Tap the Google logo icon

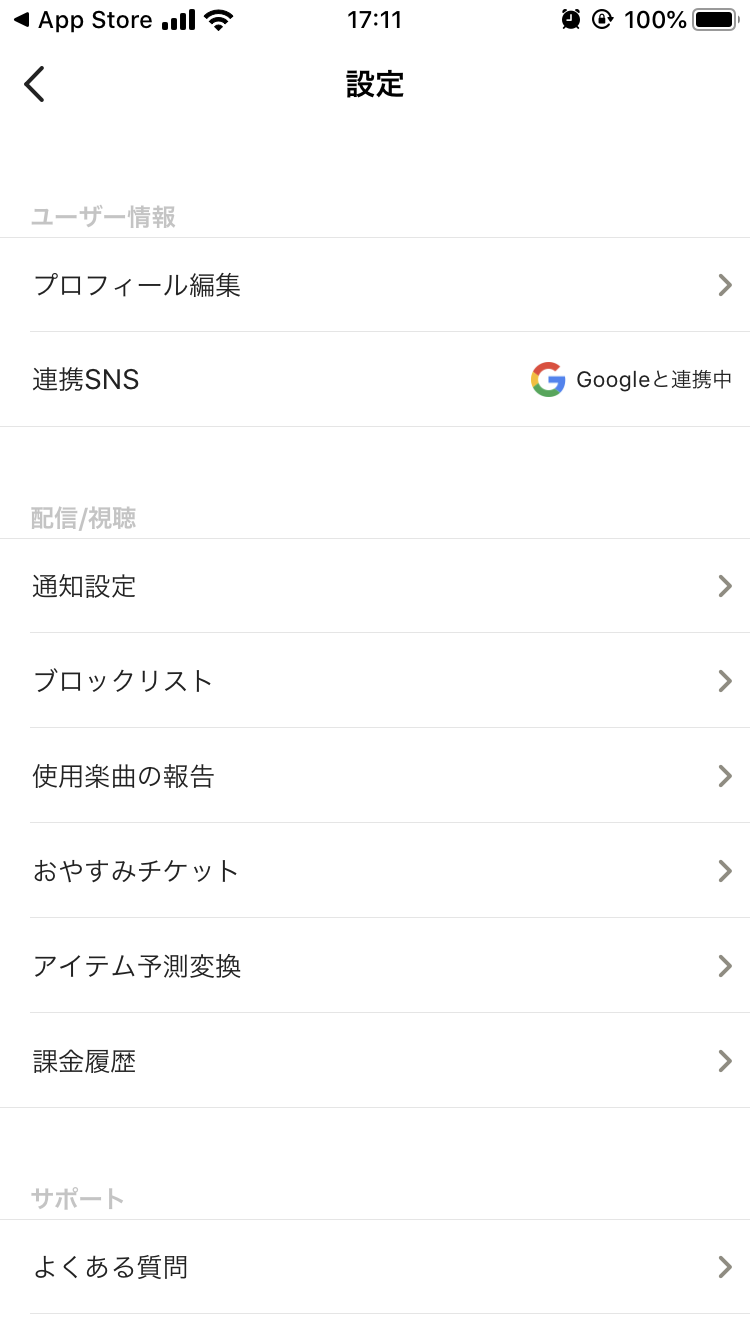tap(548, 380)
